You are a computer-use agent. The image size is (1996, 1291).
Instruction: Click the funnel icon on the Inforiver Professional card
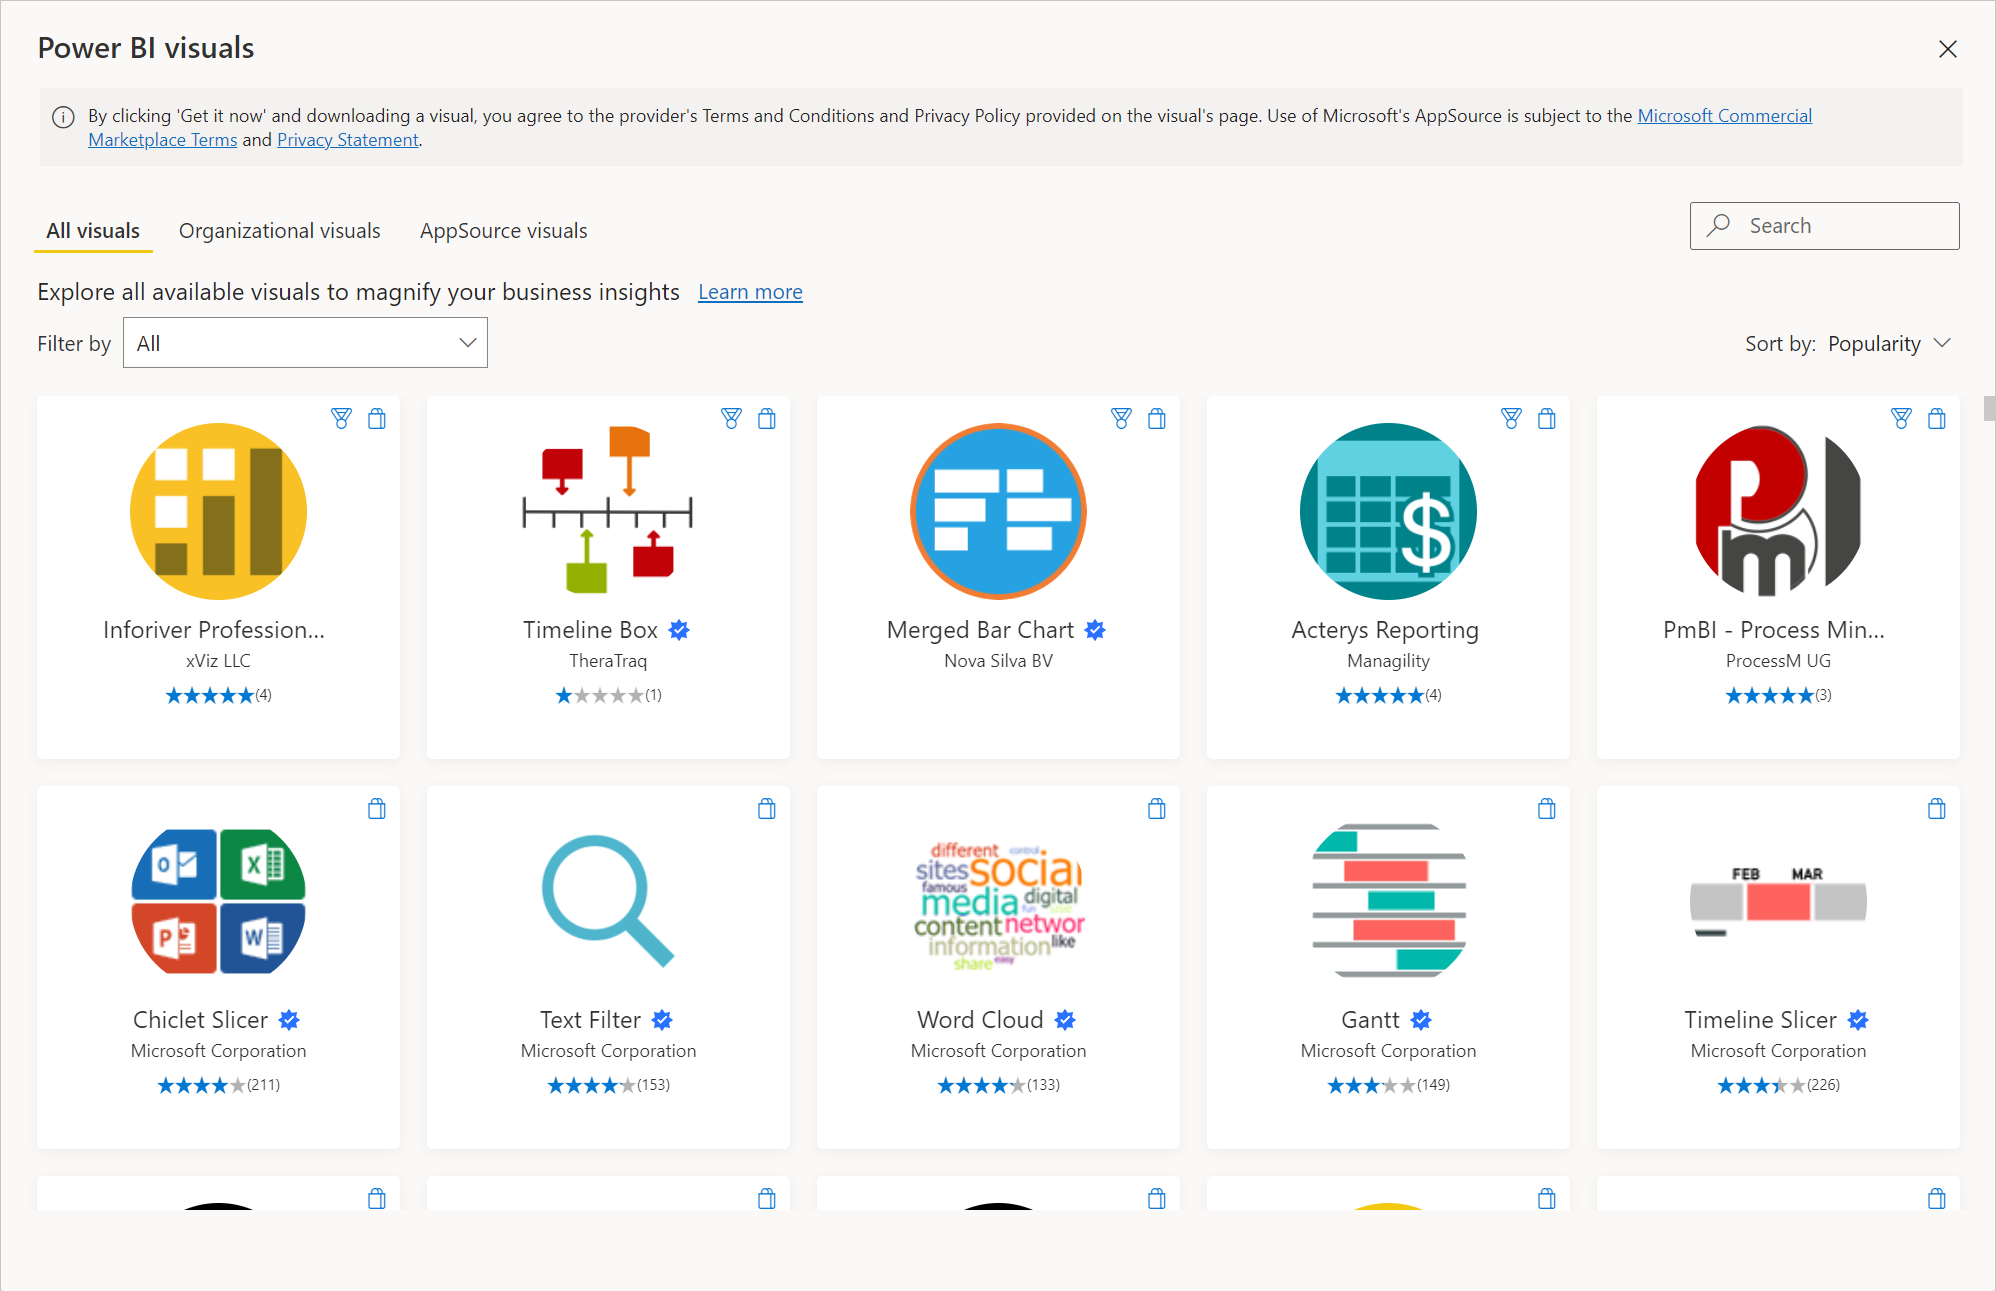coord(342,419)
